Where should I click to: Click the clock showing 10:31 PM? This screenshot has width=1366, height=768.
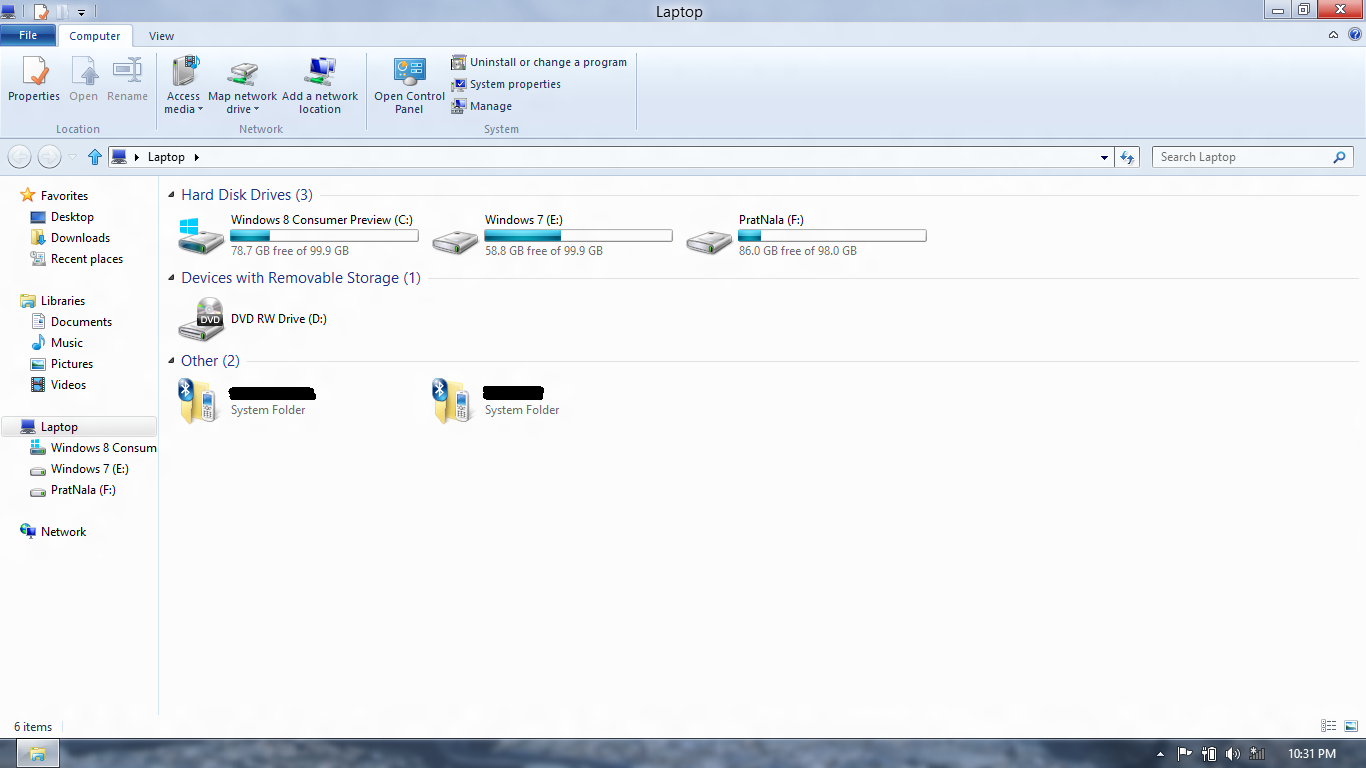(1312, 754)
